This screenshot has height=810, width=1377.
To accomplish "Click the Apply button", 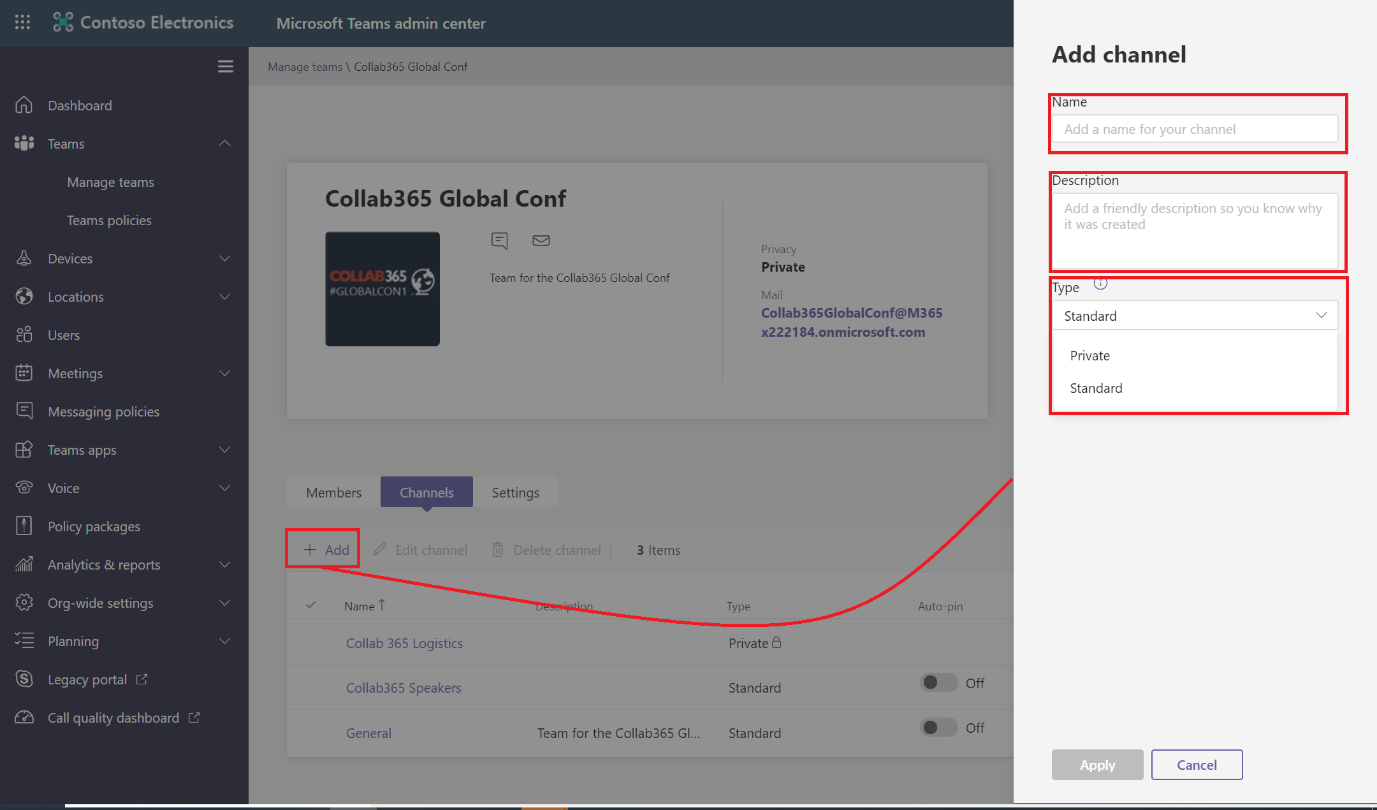I will pos(1098,765).
